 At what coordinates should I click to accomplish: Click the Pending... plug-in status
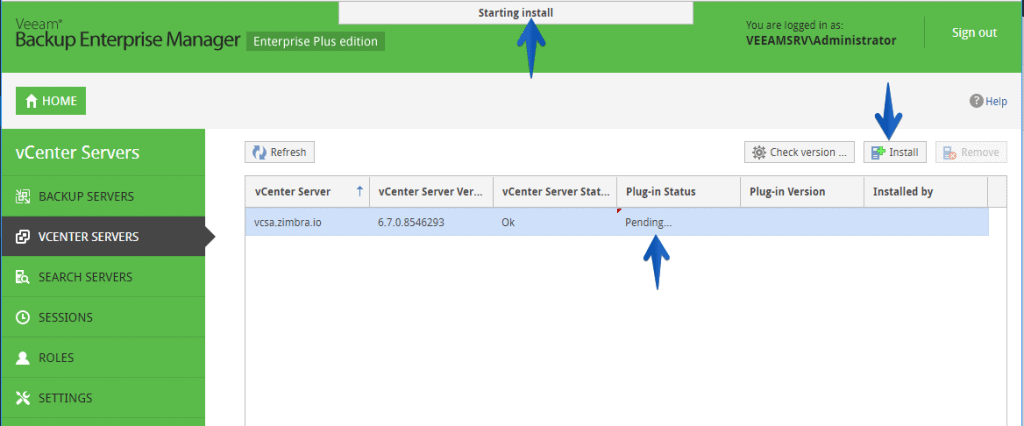(x=648, y=222)
